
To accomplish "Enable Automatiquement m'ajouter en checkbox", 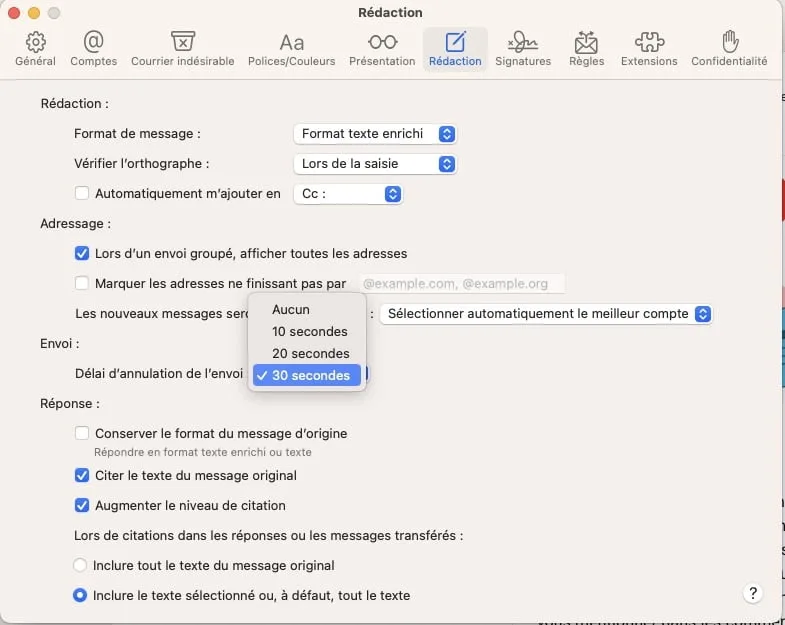I will coord(82,193).
